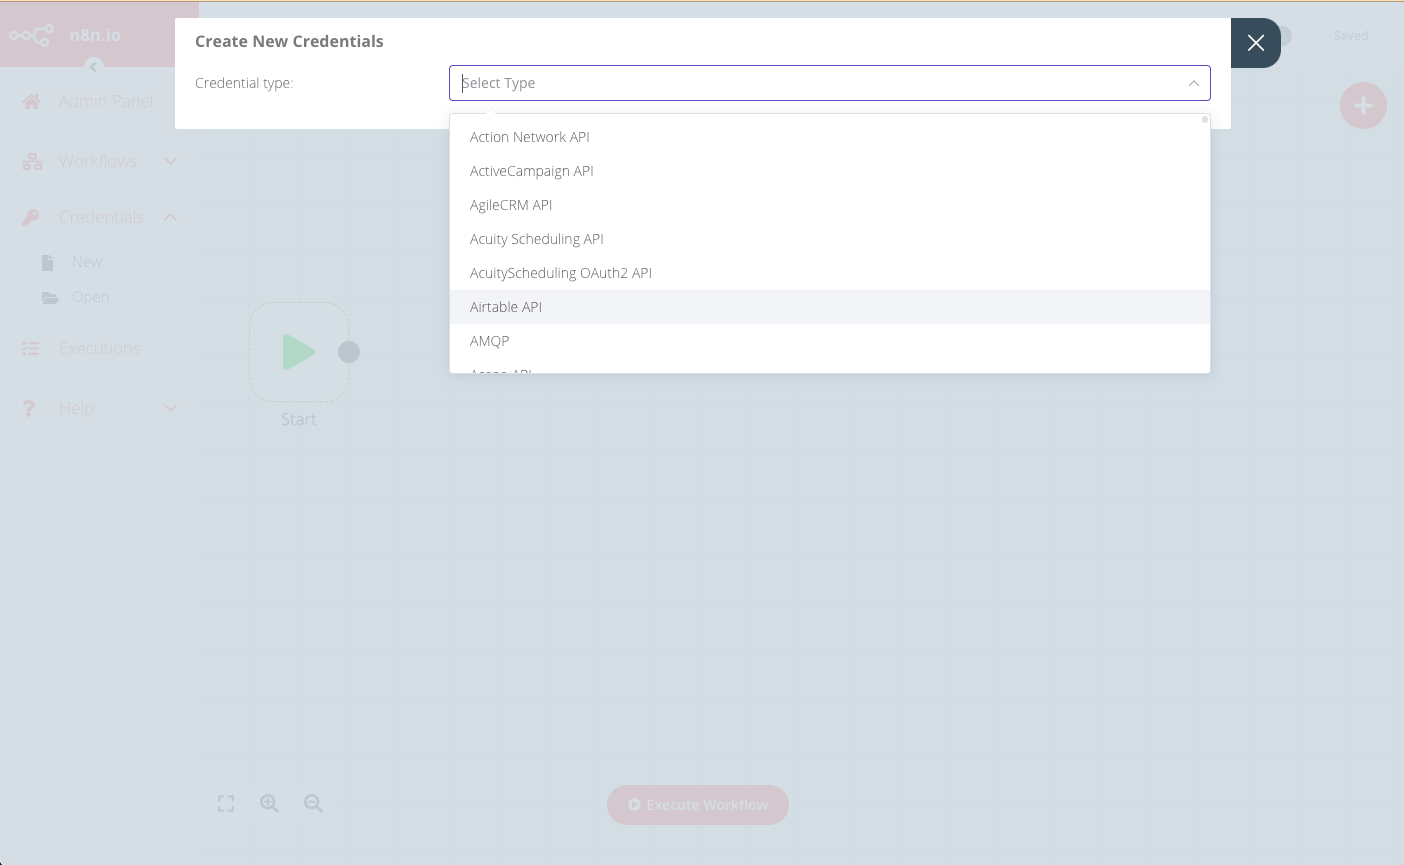
Task: Select ActiveCampaign API credential type
Action: [x=531, y=170]
